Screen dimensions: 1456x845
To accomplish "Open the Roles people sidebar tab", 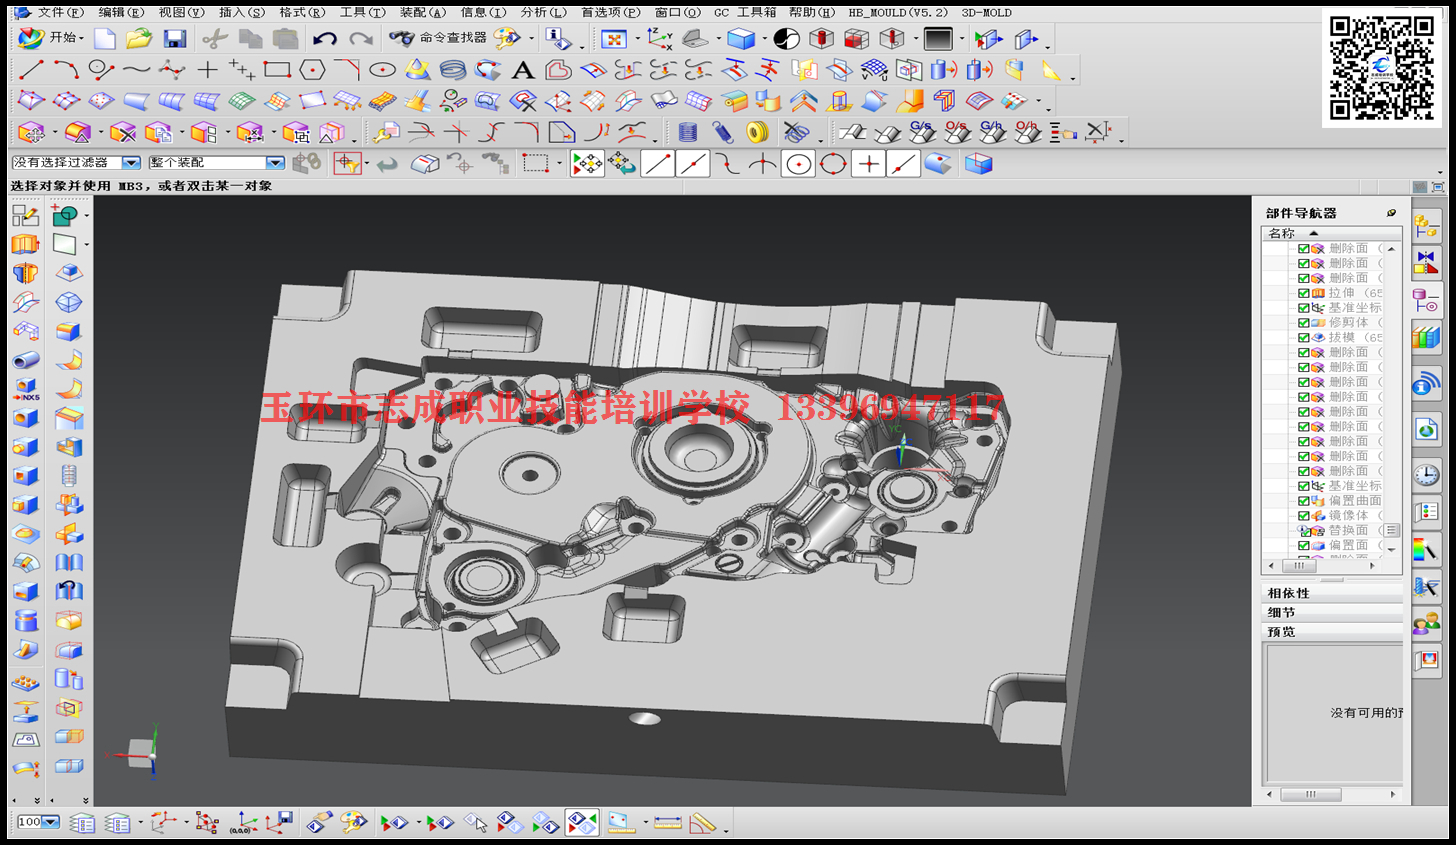I will coord(1426,624).
